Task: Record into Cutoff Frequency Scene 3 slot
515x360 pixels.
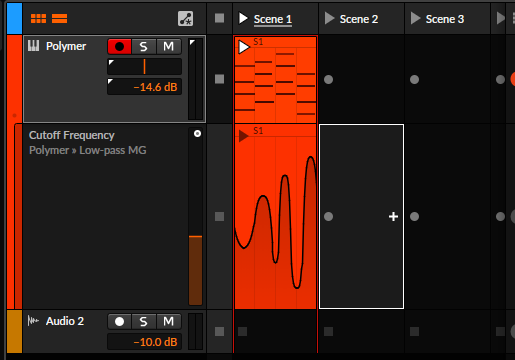Action: pos(414,217)
